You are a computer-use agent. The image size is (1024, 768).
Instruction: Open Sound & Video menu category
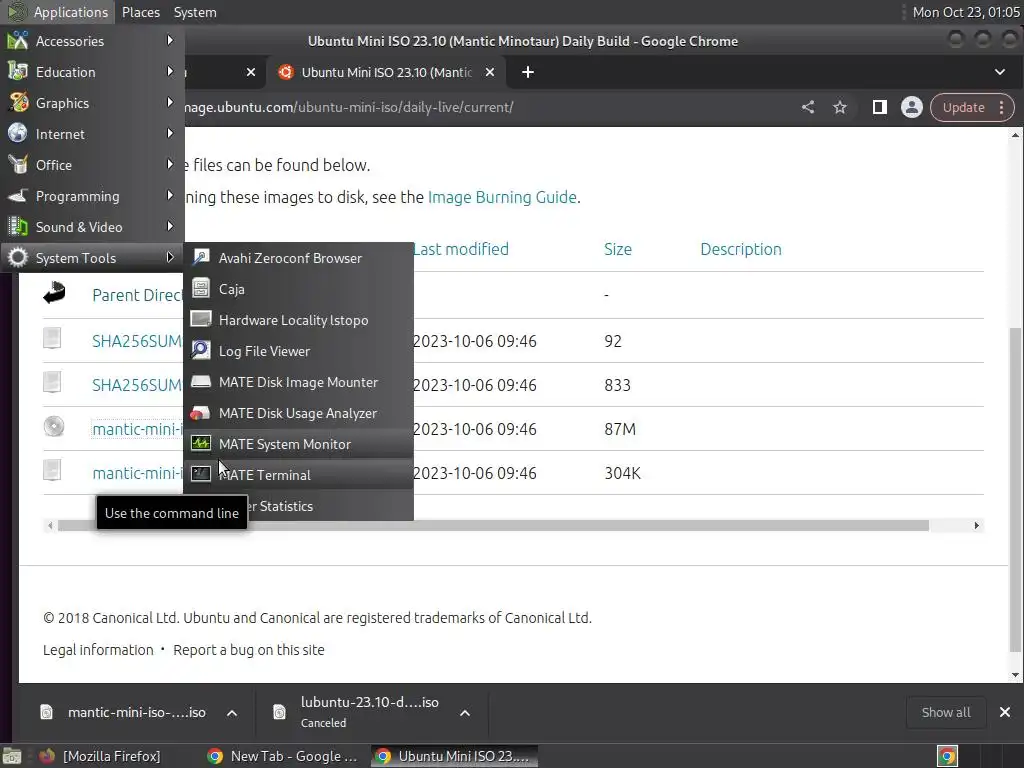click(92, 227)
